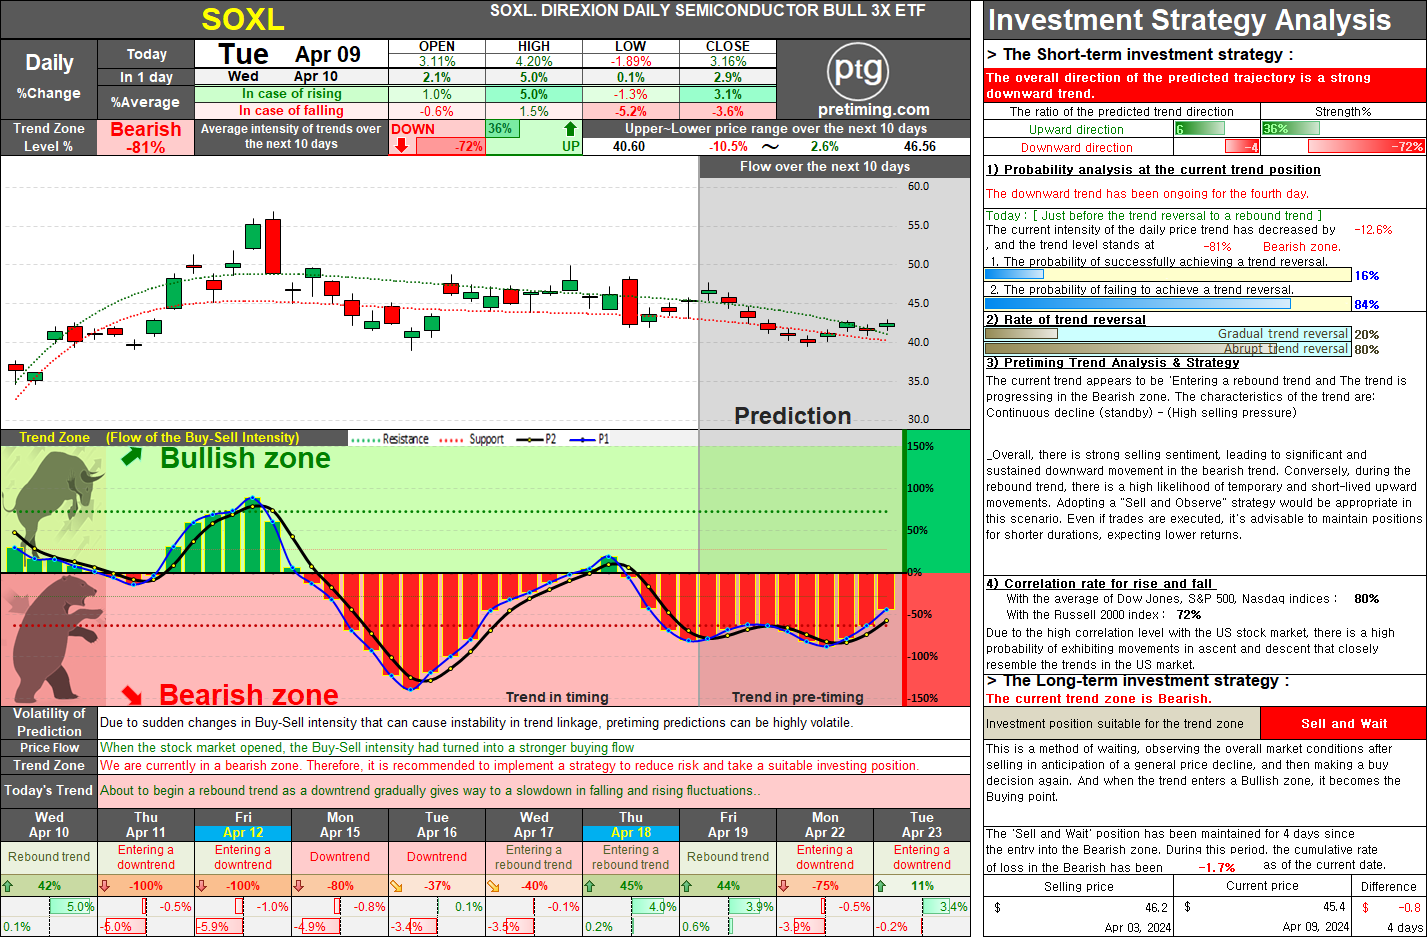Select the highlighted Thu Apr 18 column header

[x=631, y=825]
